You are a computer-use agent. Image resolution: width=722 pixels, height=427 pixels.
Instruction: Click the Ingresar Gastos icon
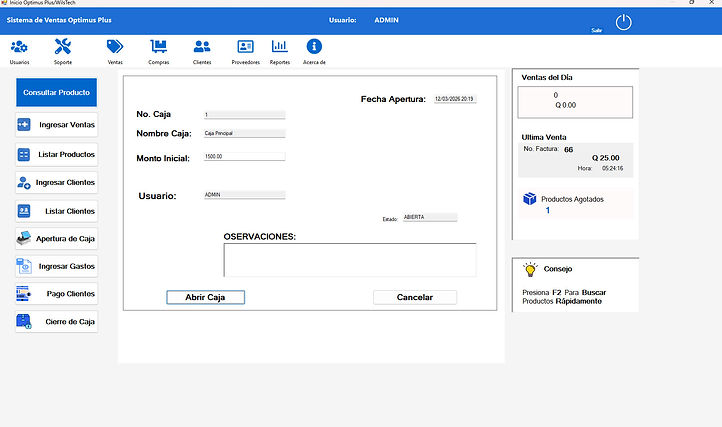click(x=24, y=266)
